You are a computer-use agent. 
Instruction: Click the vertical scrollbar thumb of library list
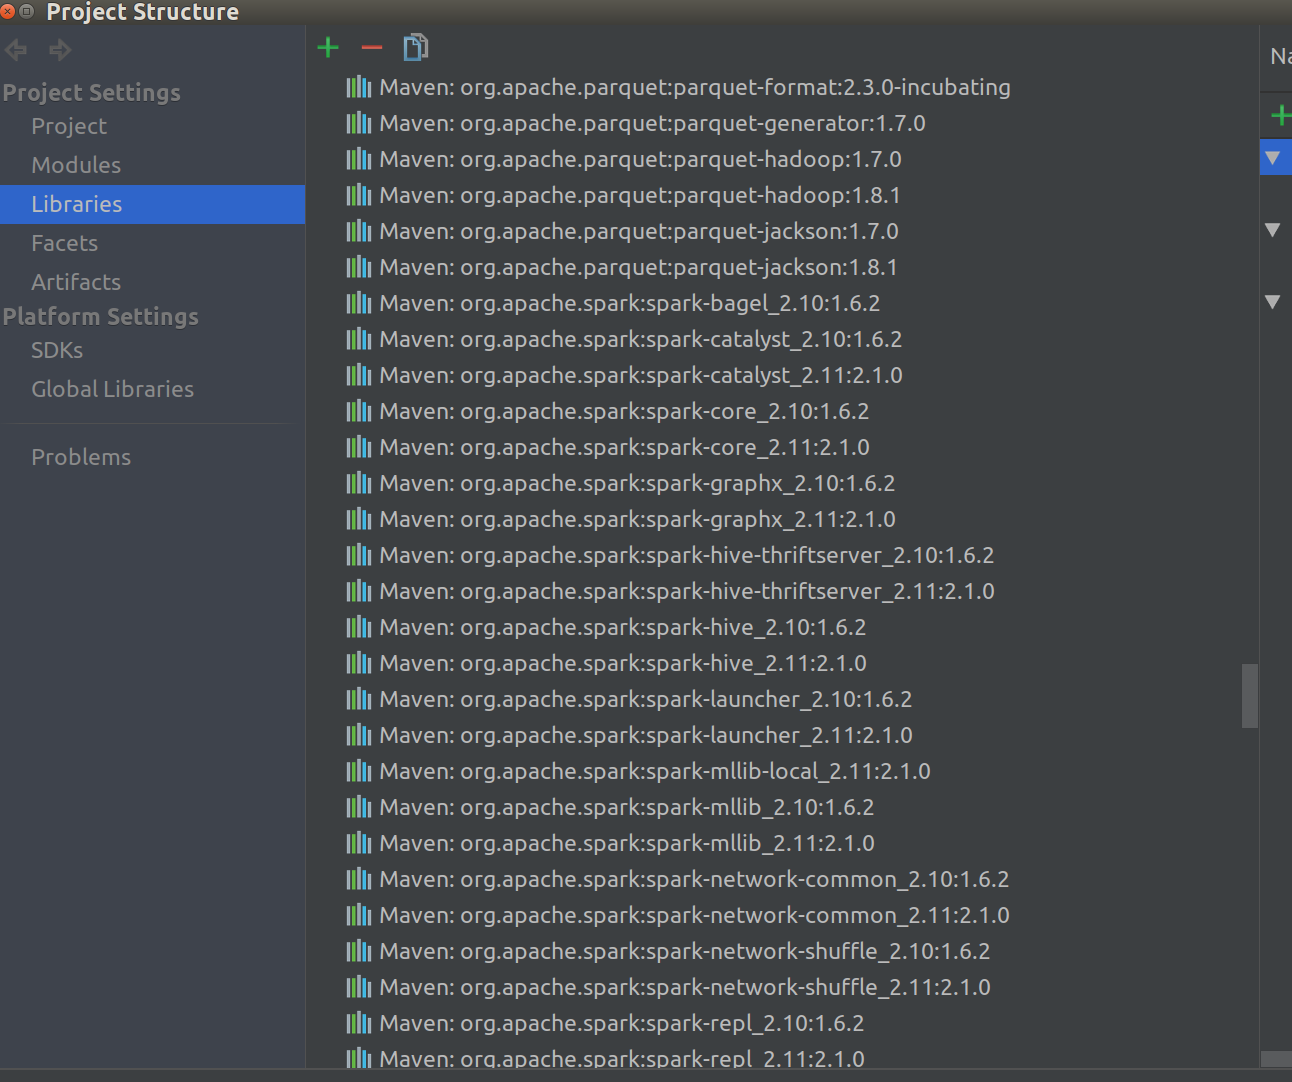[x=1249, y=696]
